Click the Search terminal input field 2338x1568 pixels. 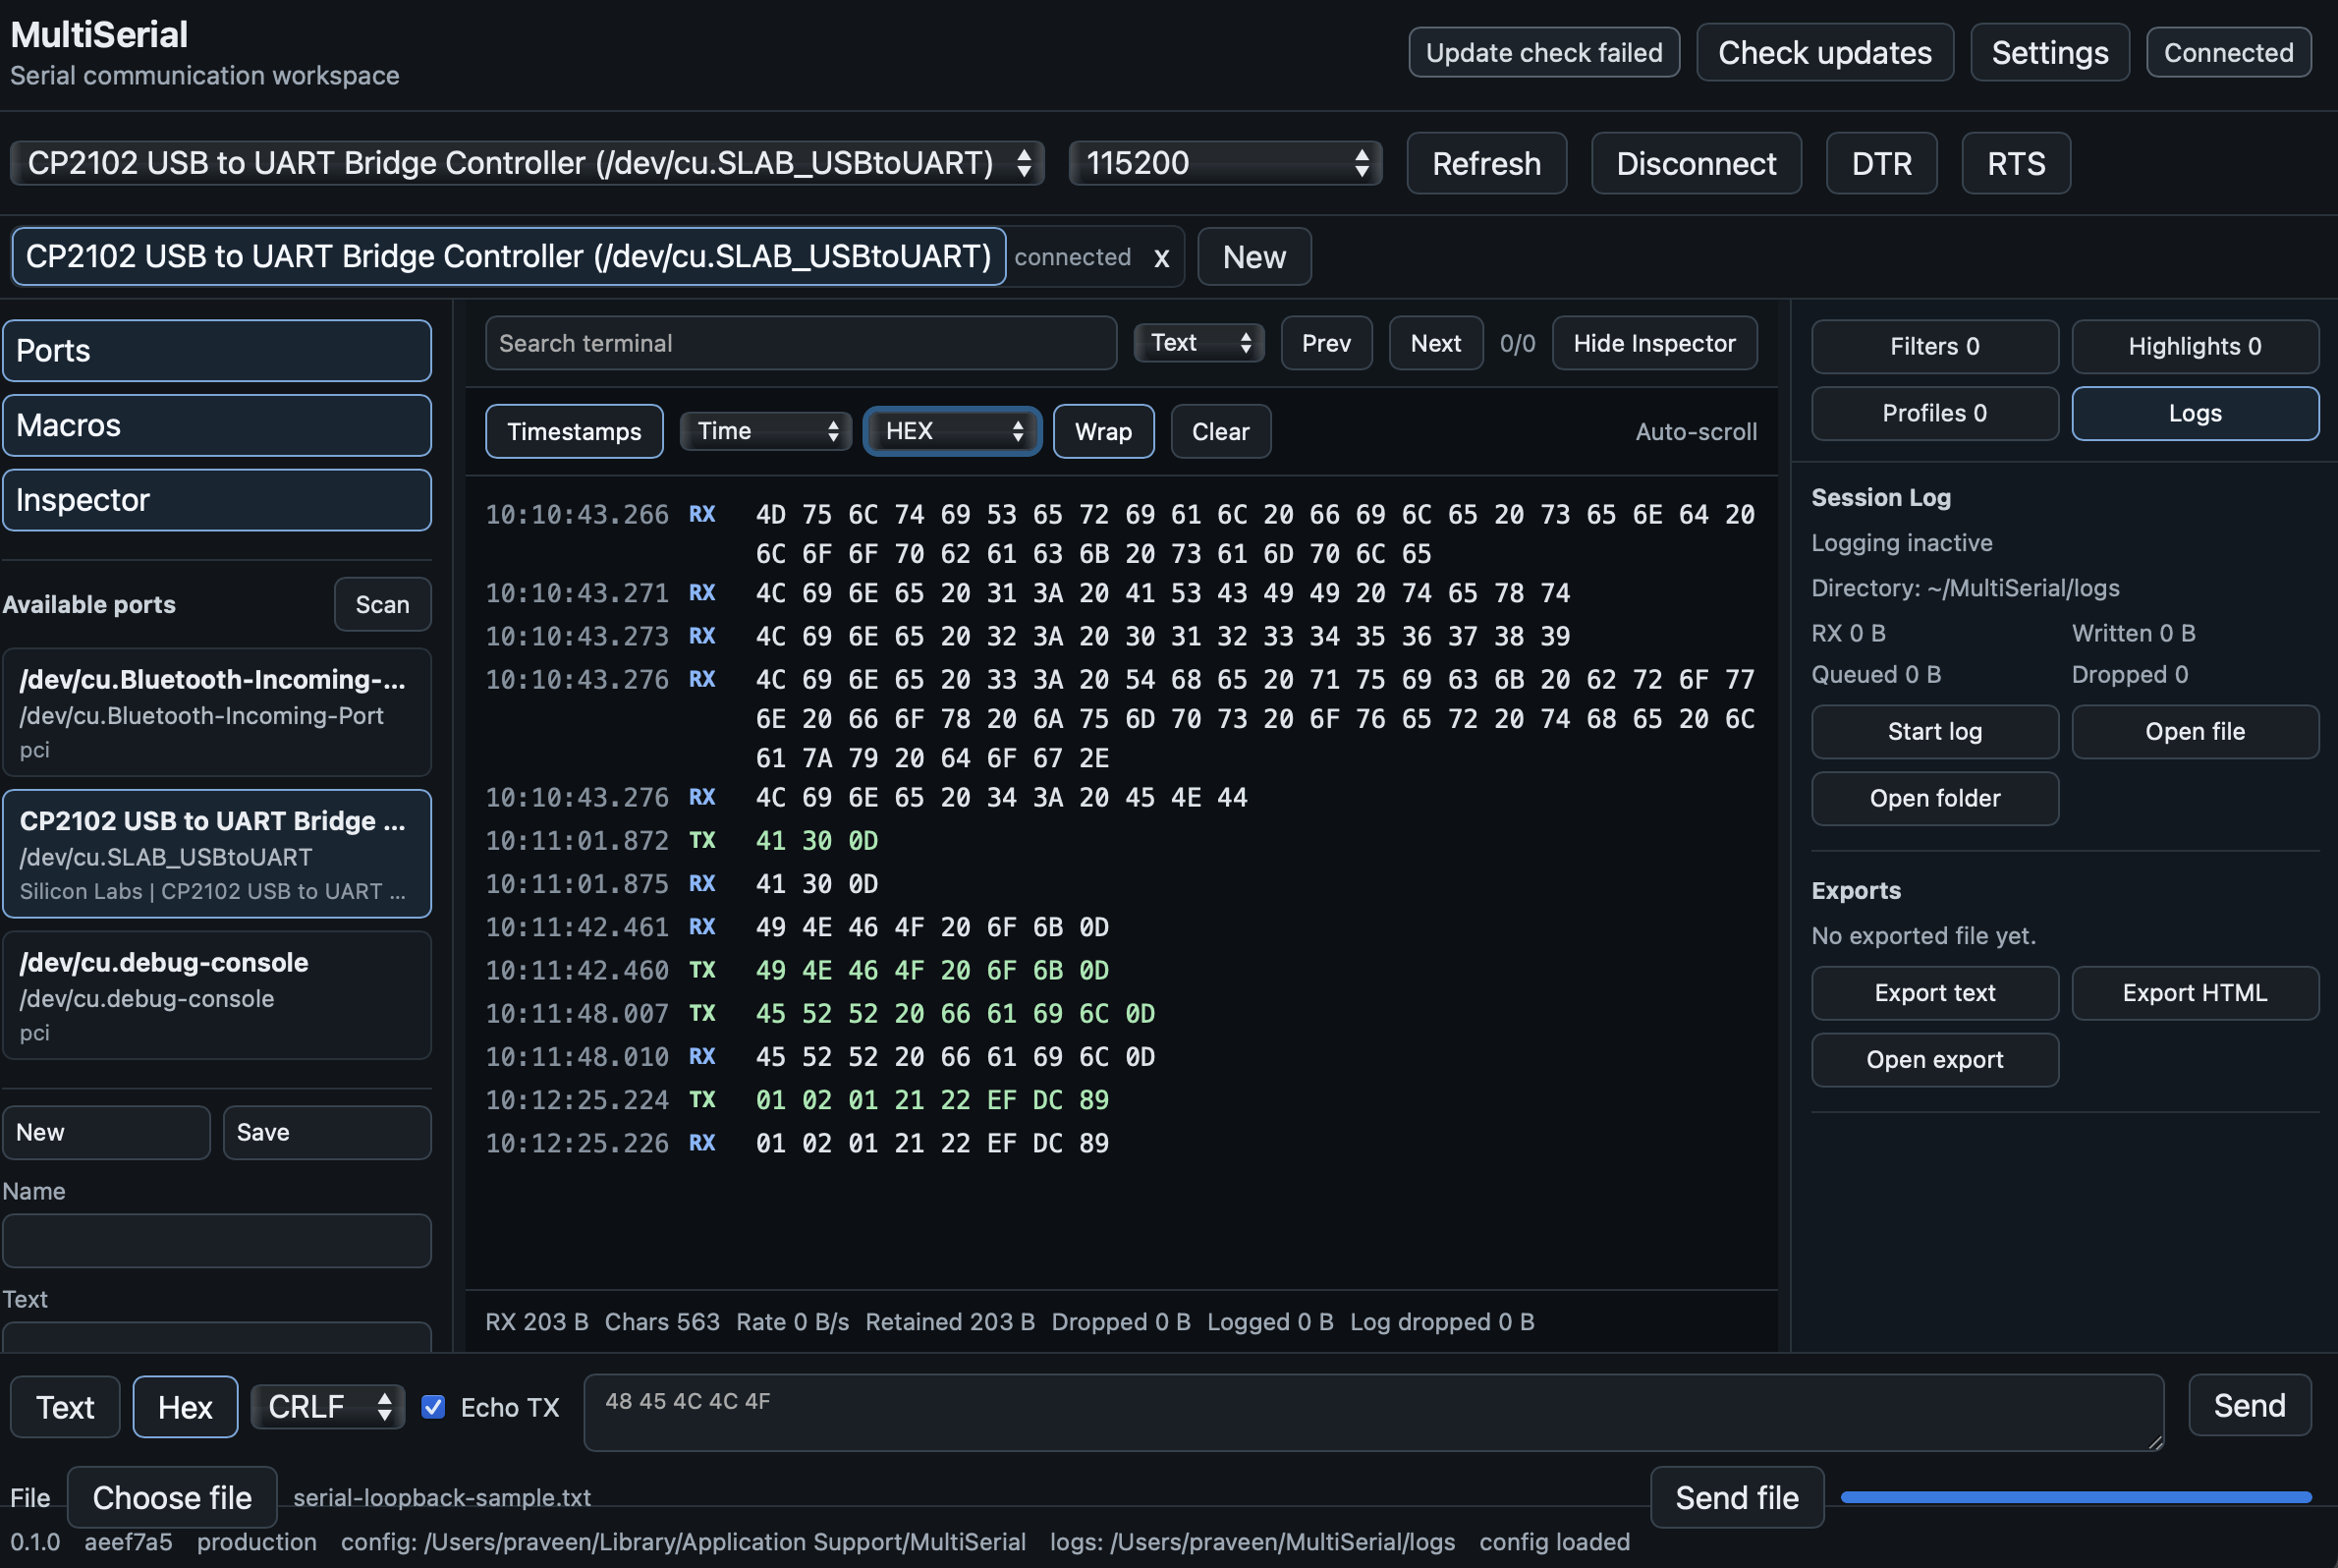pos(801,343)
